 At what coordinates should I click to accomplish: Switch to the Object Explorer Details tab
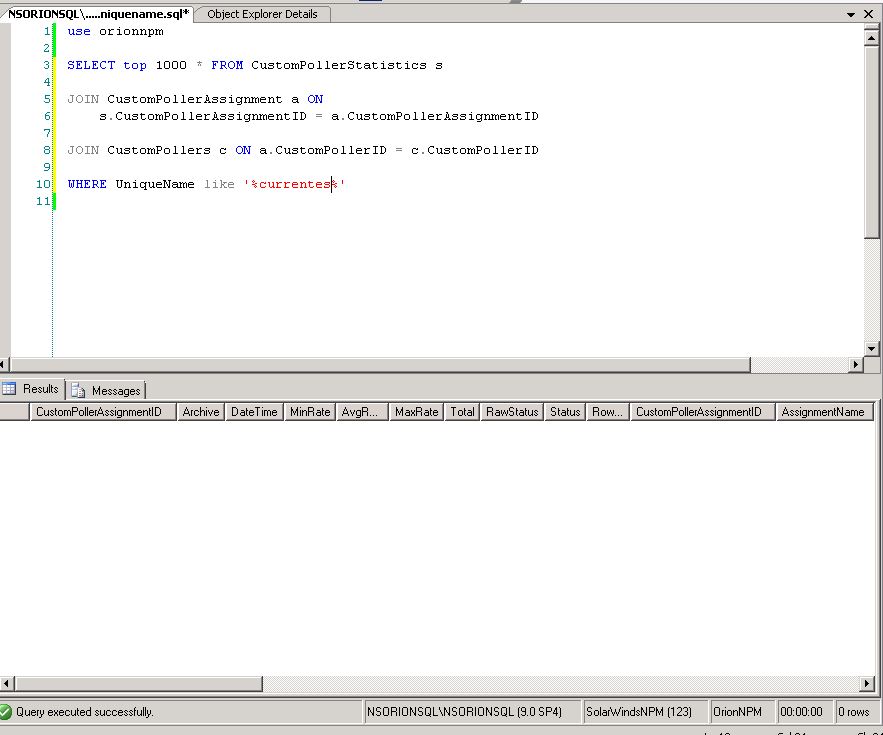pyautogui.click(x=262, y=14)
